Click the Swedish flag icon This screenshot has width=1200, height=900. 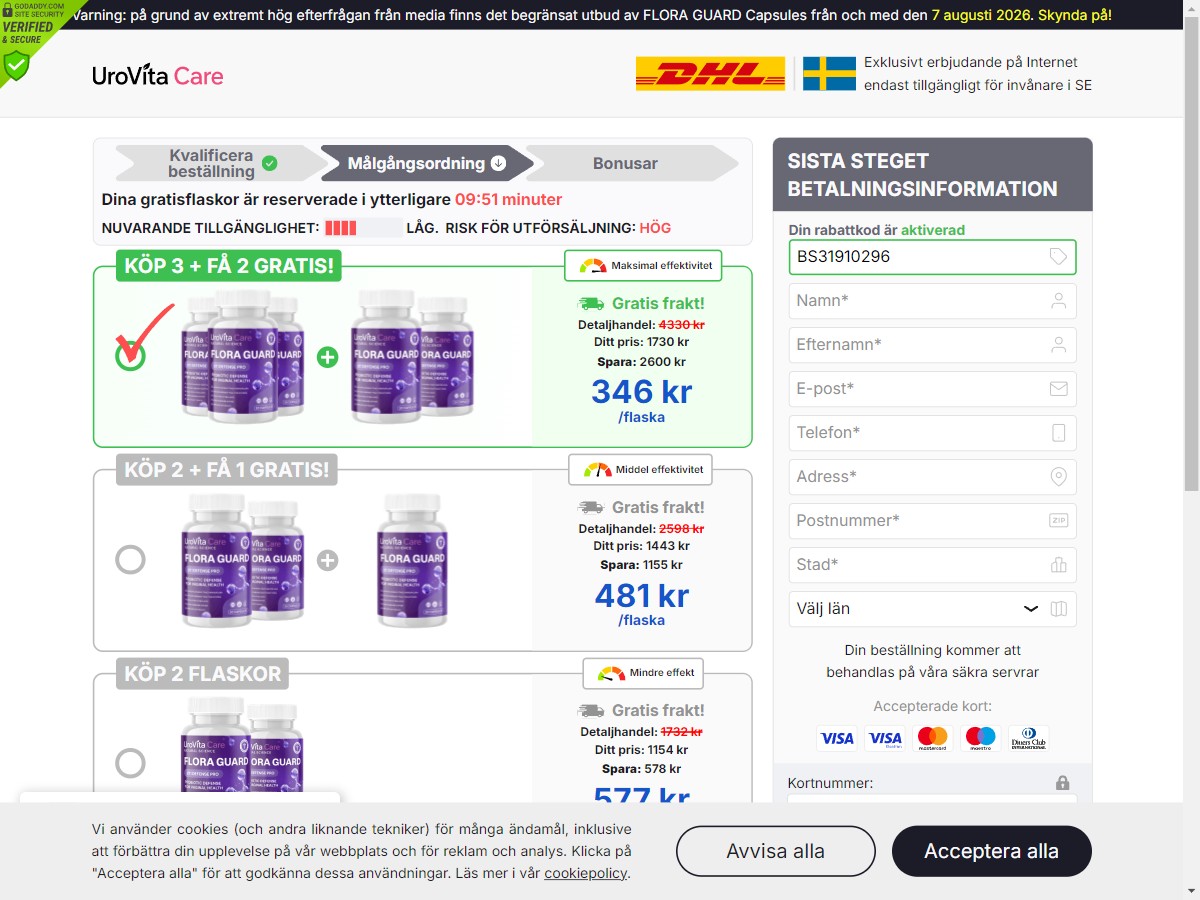[x=830, y=74]
